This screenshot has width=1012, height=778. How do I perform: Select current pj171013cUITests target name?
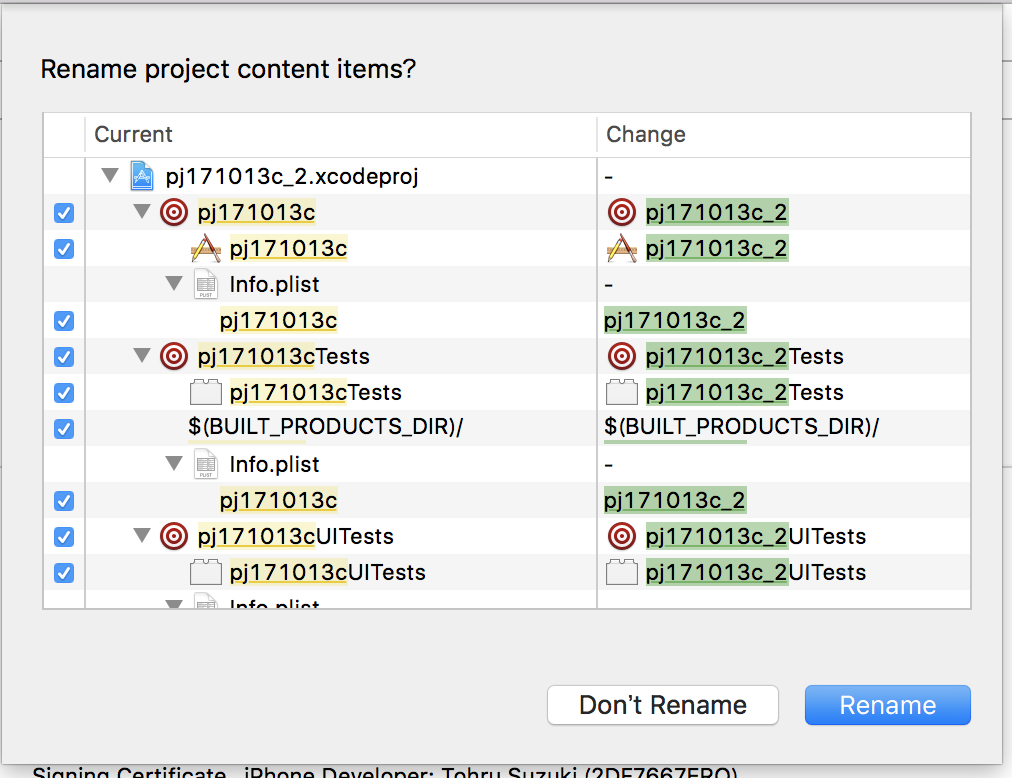pos(296,537)
